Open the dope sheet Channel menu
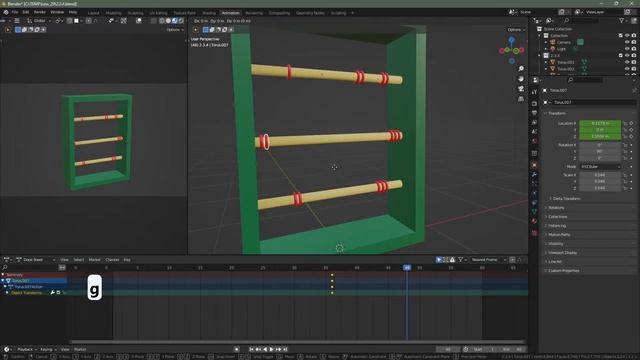The image size is (640, 360). pos(112,260)
